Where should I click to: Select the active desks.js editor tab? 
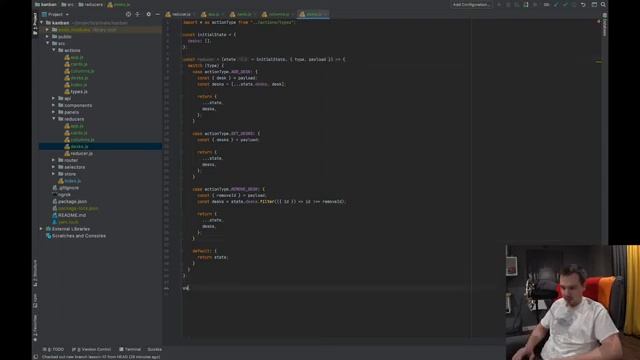313,14
